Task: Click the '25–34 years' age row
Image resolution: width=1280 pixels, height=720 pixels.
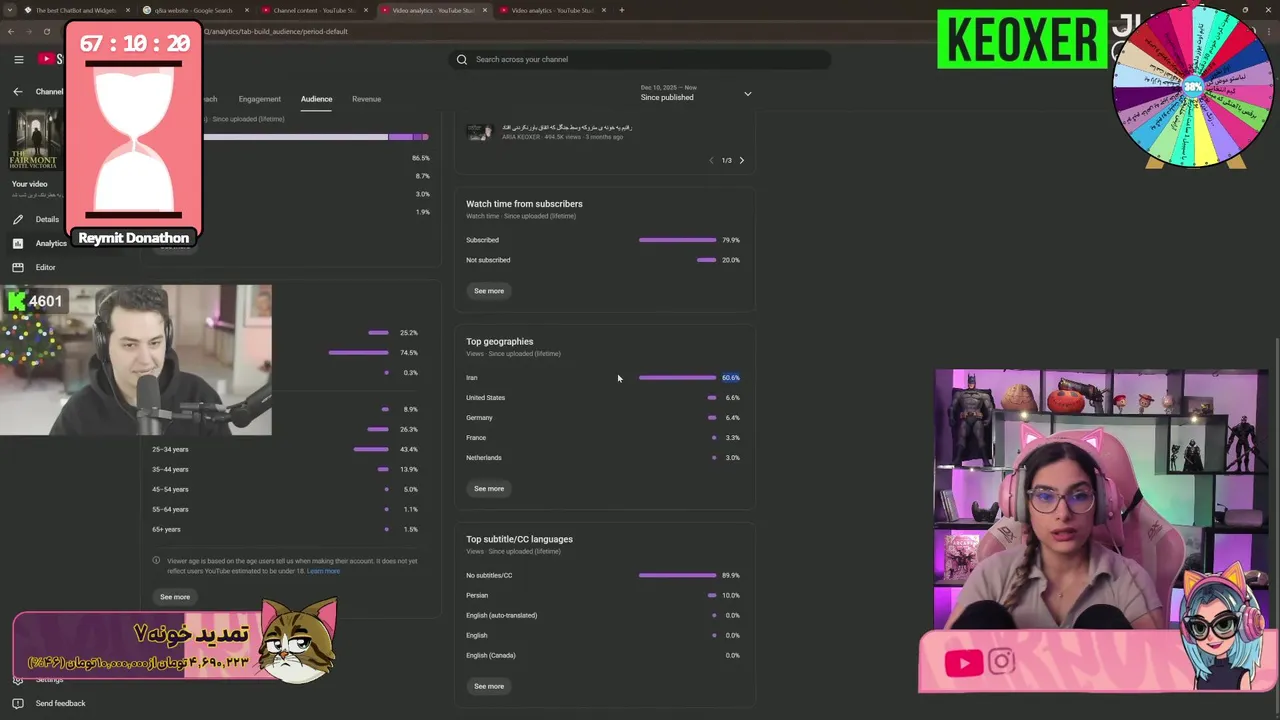Action: tap(285, 449)
